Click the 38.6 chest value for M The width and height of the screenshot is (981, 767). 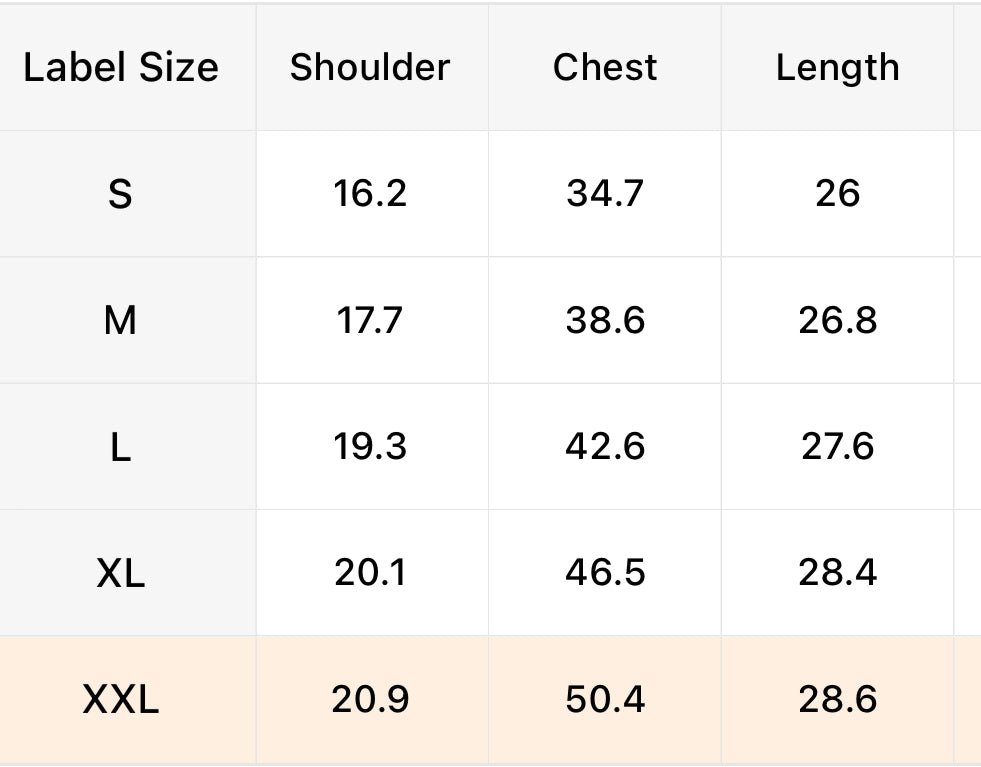point(605,320)
